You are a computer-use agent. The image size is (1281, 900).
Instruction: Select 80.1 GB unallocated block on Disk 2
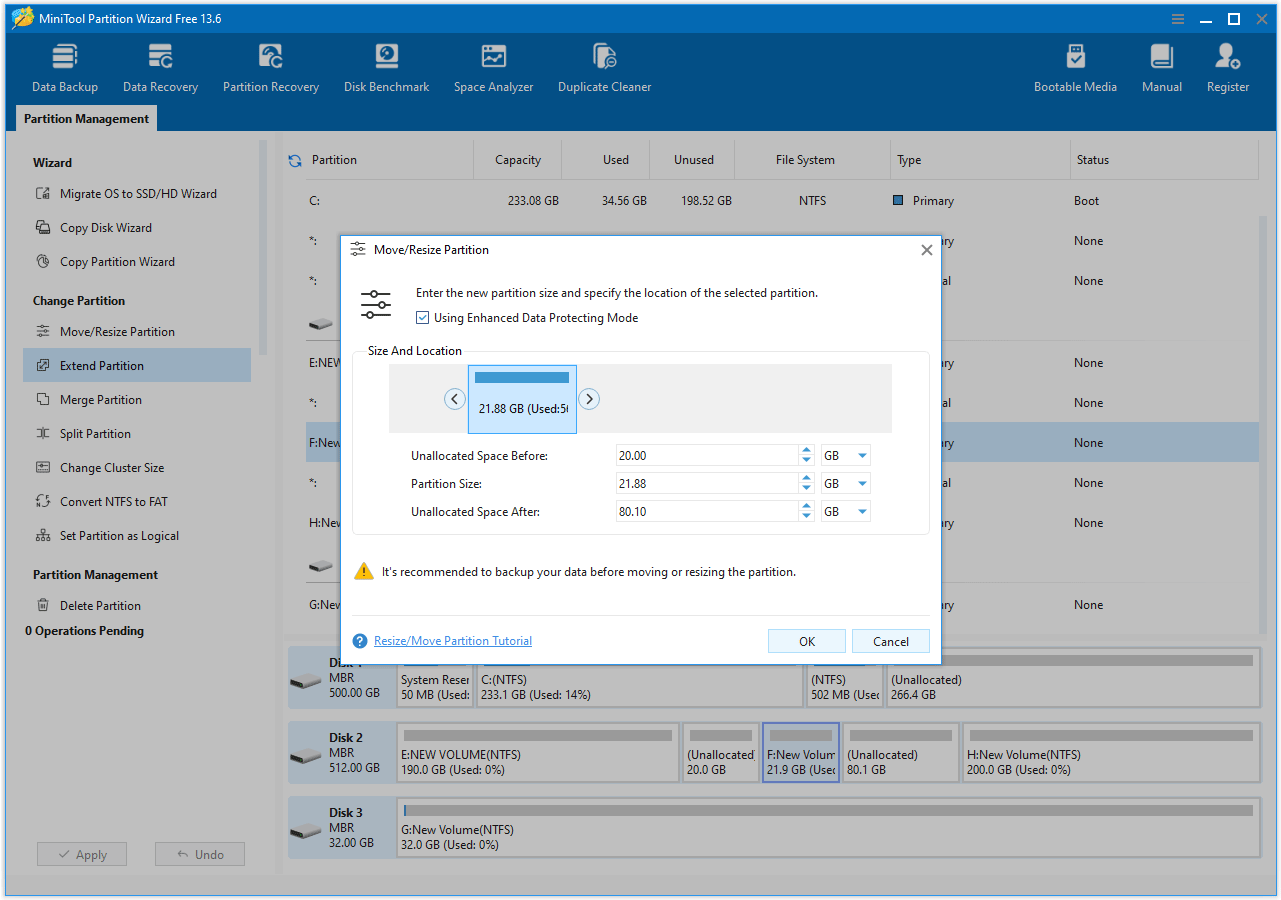(901, 752)
